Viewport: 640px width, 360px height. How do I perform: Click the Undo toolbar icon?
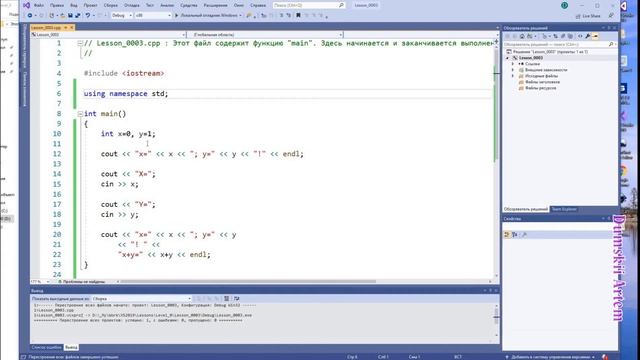click(x=87, y=16)
